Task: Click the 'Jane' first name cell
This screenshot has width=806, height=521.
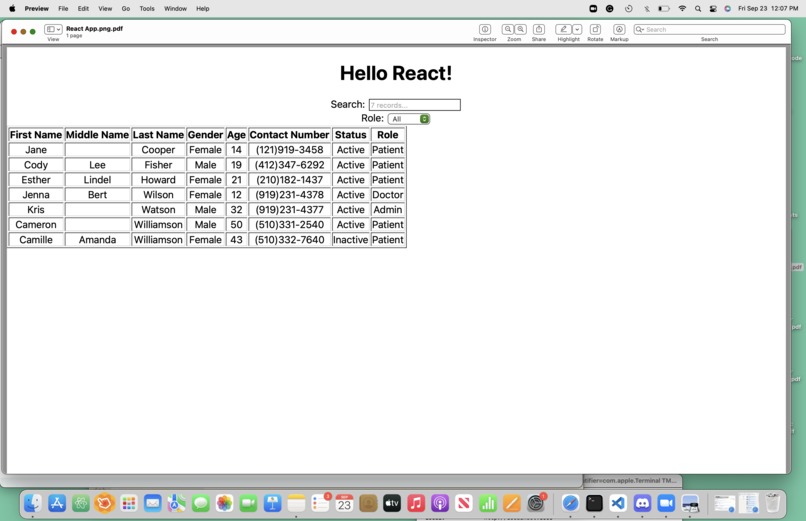Action: tap(36, 150)
